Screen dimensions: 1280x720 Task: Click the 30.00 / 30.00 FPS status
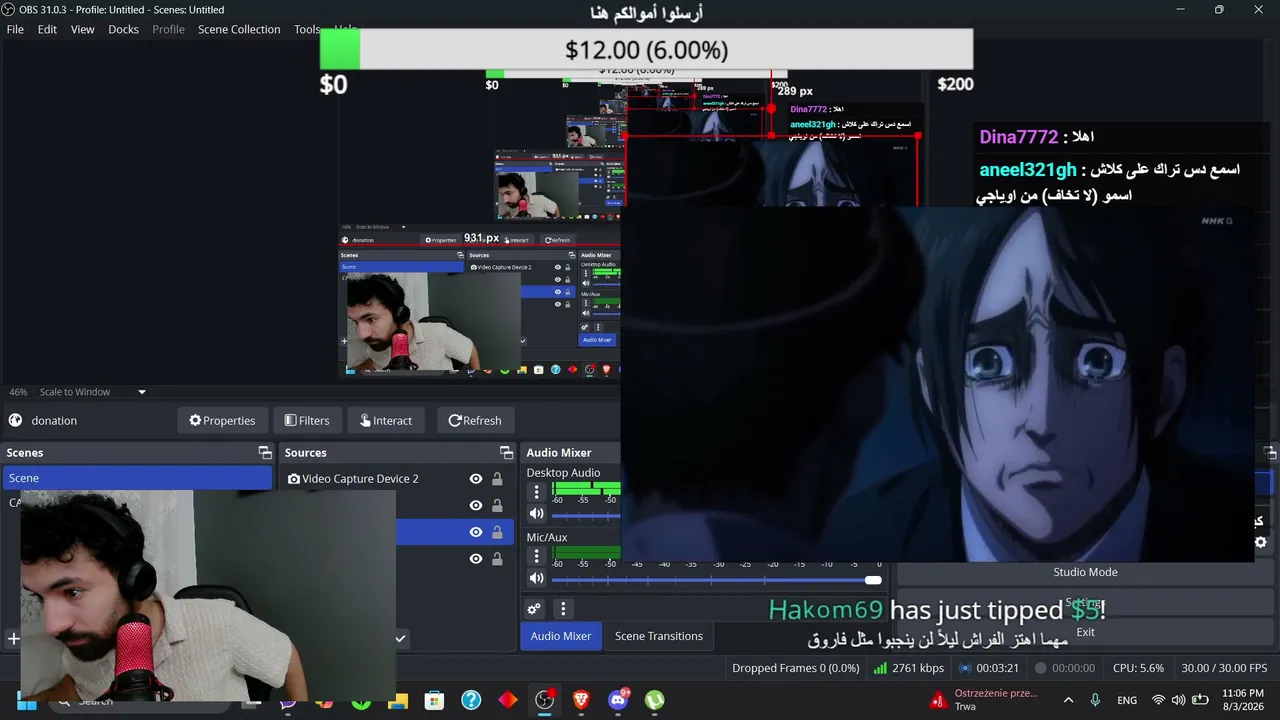tap(1224, 668)
